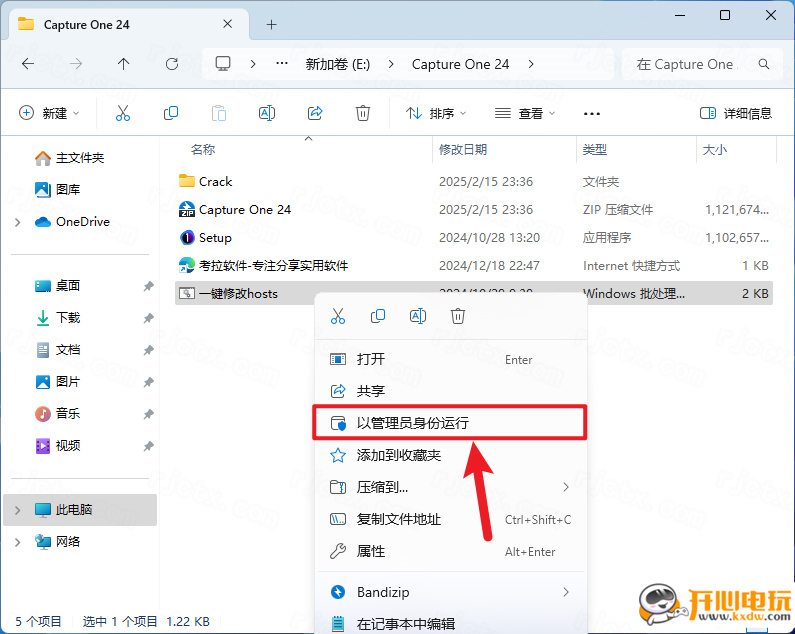
Task: Choose 在记事本中编辑 in the context menu
Action: pos(451,623)
